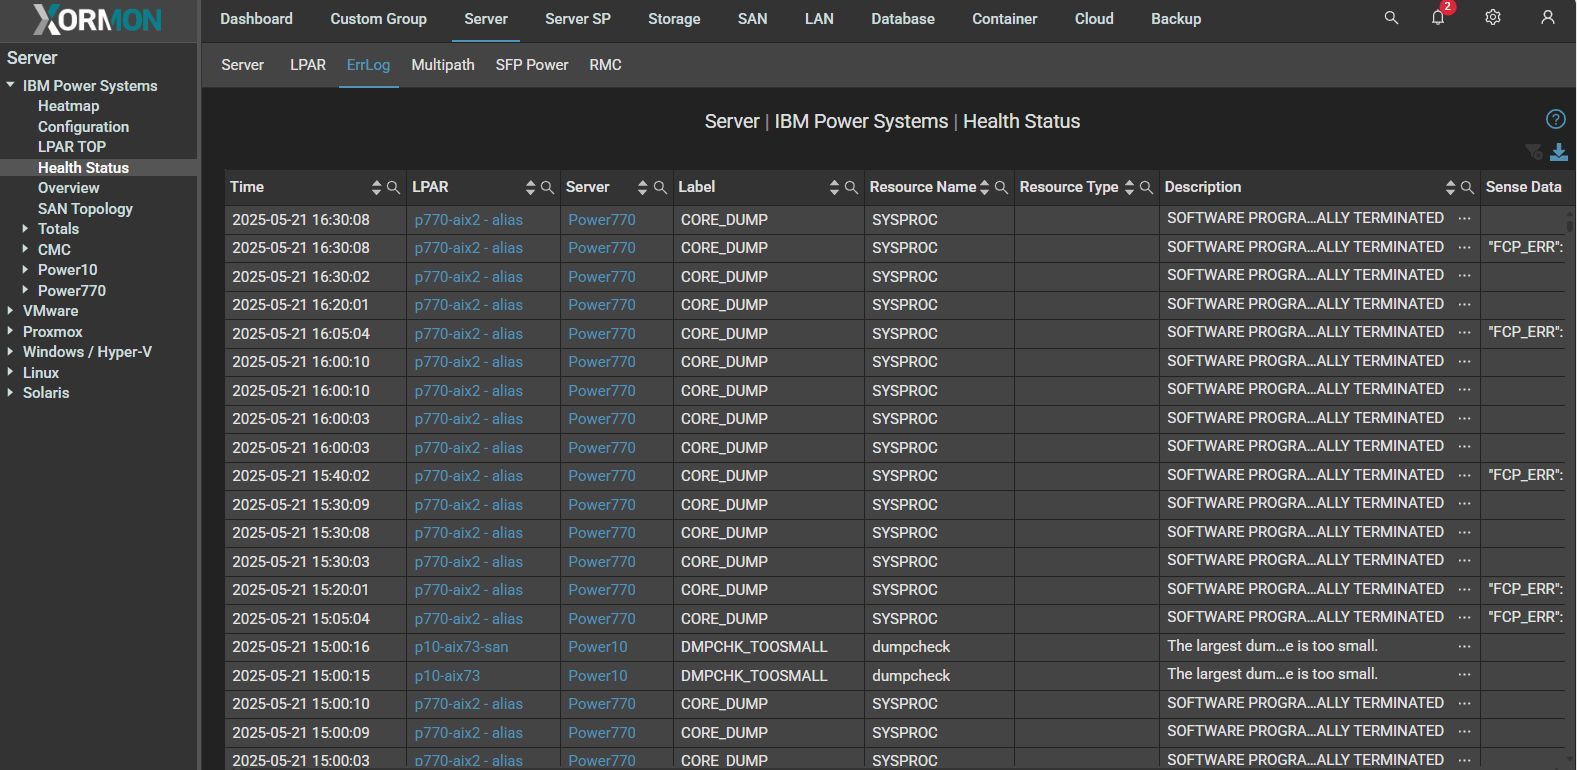
Task: Open the global search magnifier icon
Action: (x=1391, y=18)
